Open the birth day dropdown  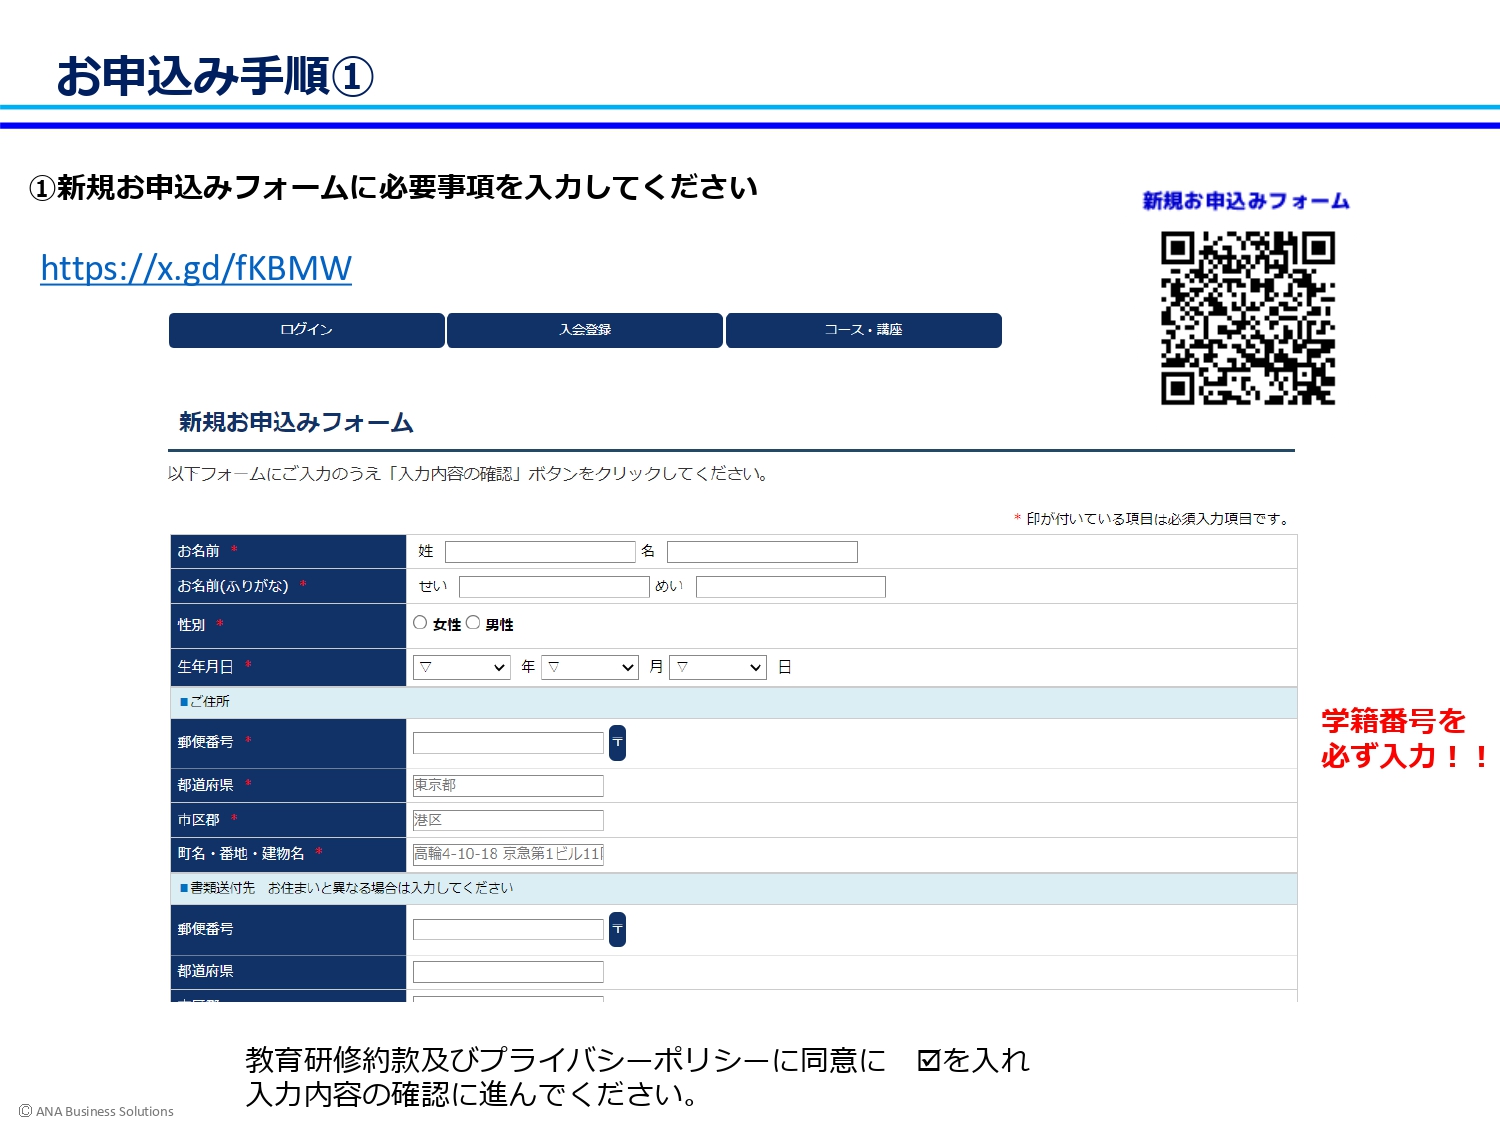pyautogui.click(x=718, y=667)
